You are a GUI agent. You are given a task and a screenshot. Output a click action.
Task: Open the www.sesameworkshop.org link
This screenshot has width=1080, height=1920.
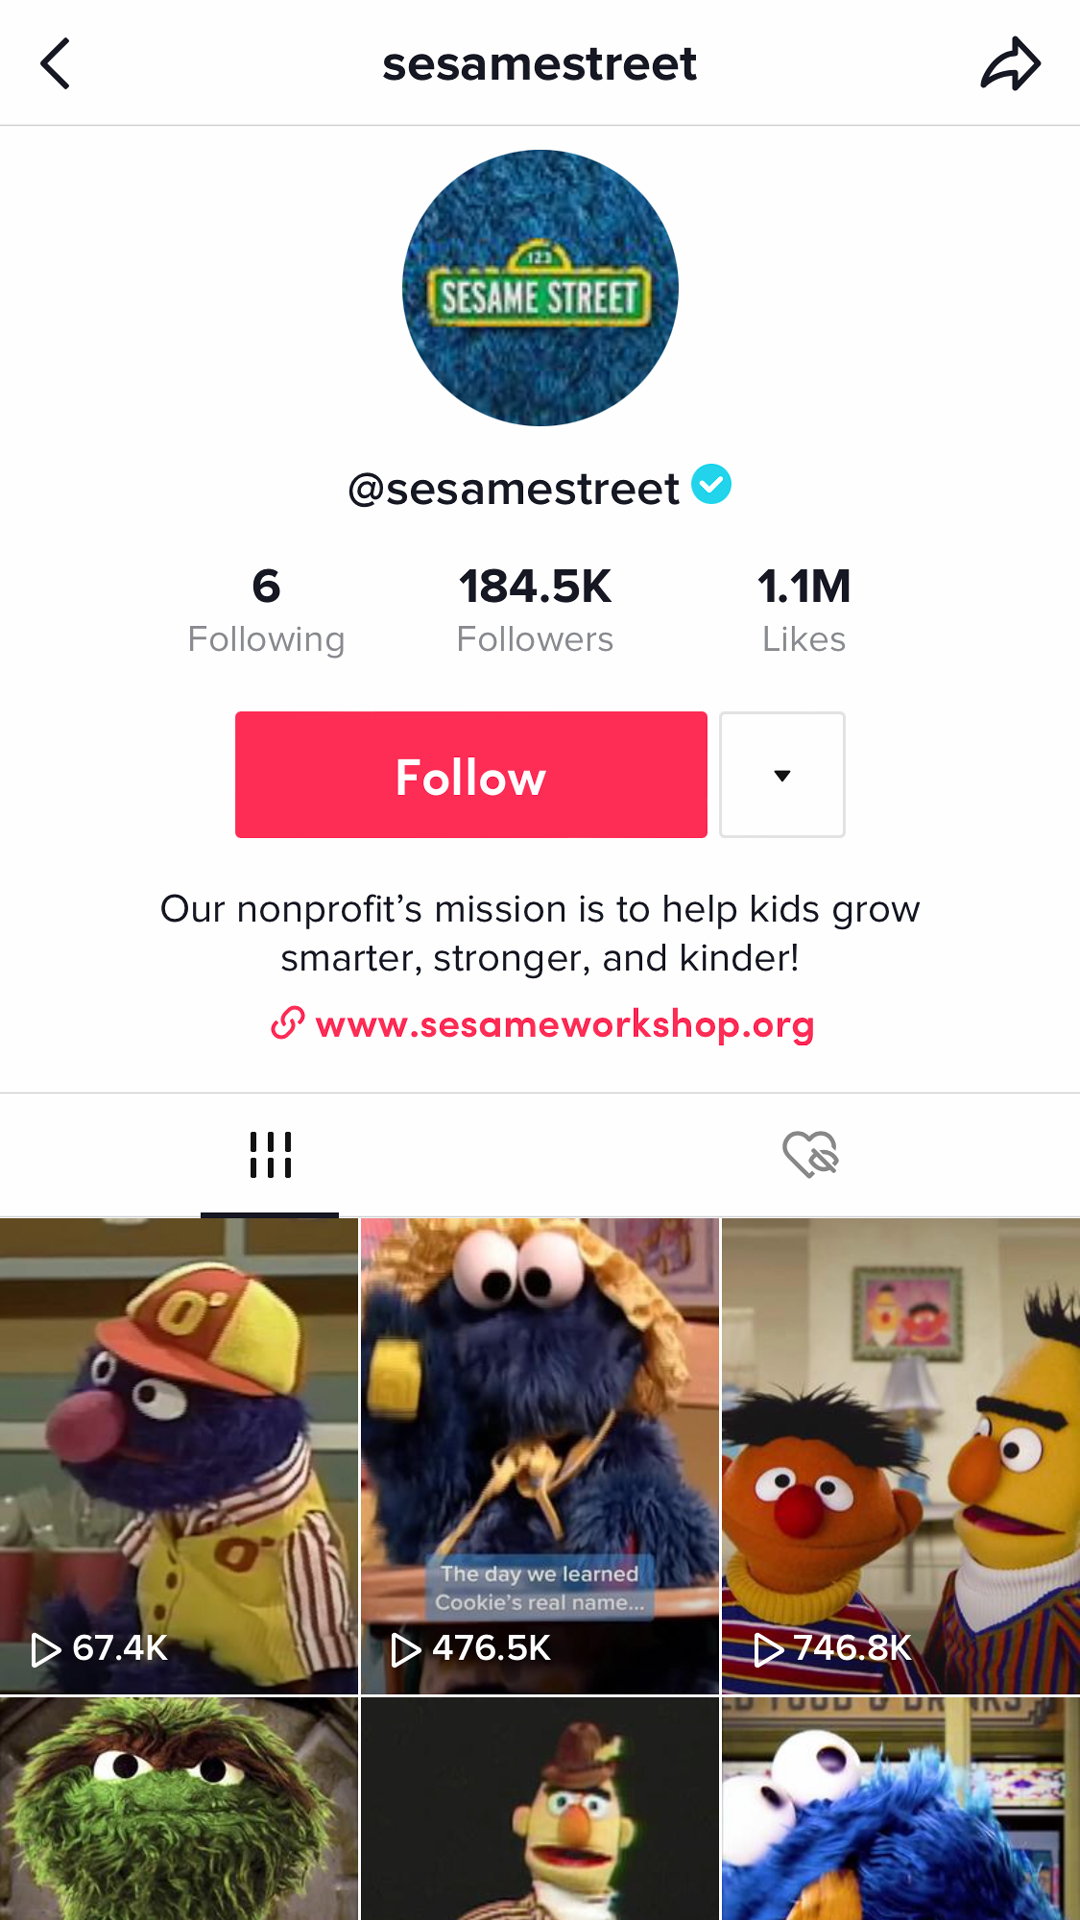(565, 1024)
